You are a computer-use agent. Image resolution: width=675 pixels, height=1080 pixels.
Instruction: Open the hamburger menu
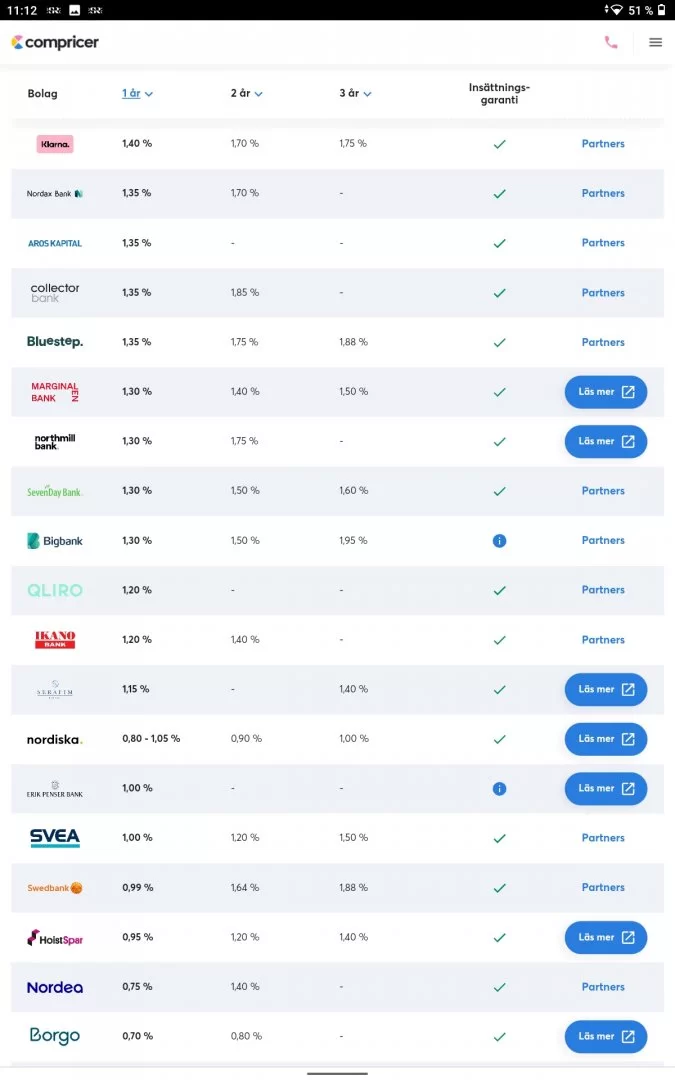tap(656, 43)
